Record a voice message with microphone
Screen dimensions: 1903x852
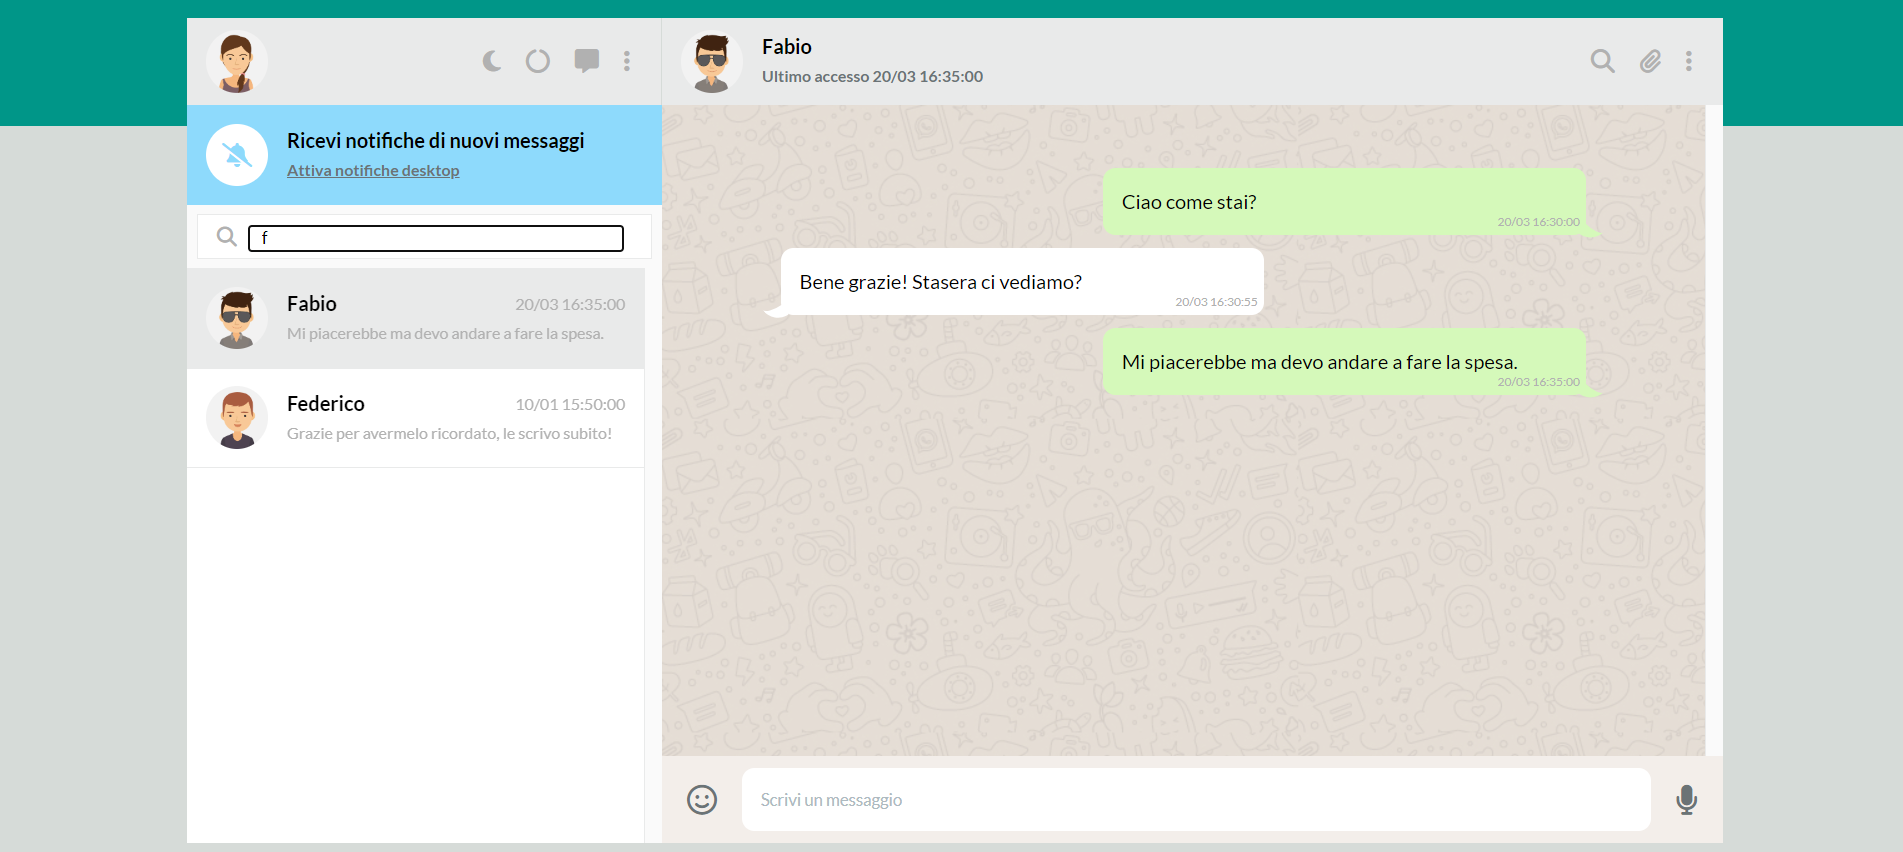coord(1686,800)
